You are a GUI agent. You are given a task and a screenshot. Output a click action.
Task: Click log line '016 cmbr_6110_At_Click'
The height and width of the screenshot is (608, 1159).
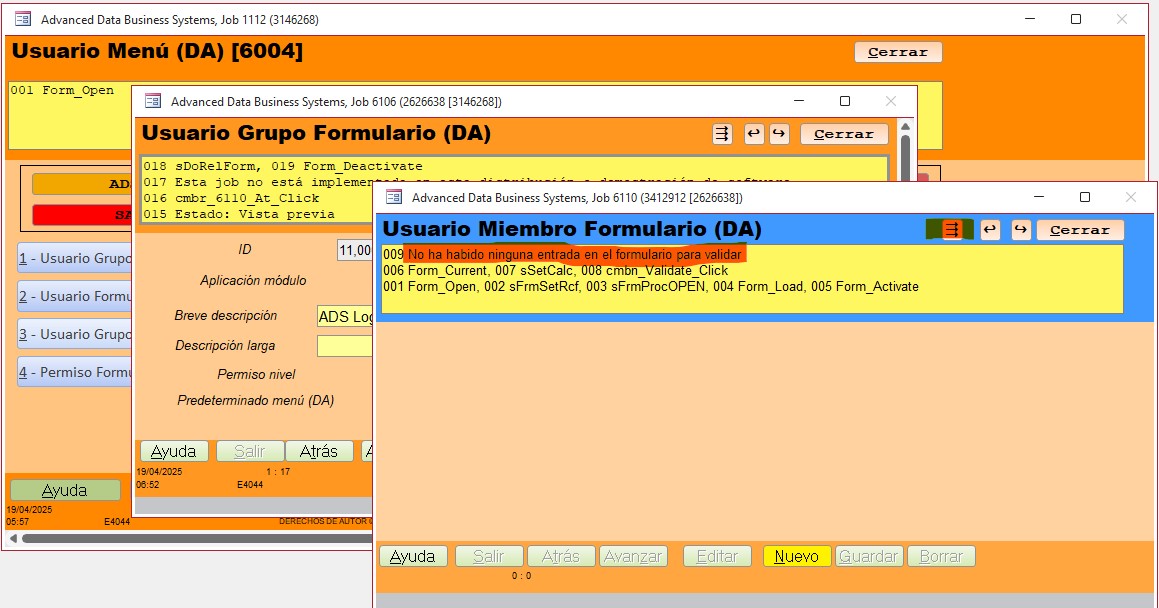point(231,198)
